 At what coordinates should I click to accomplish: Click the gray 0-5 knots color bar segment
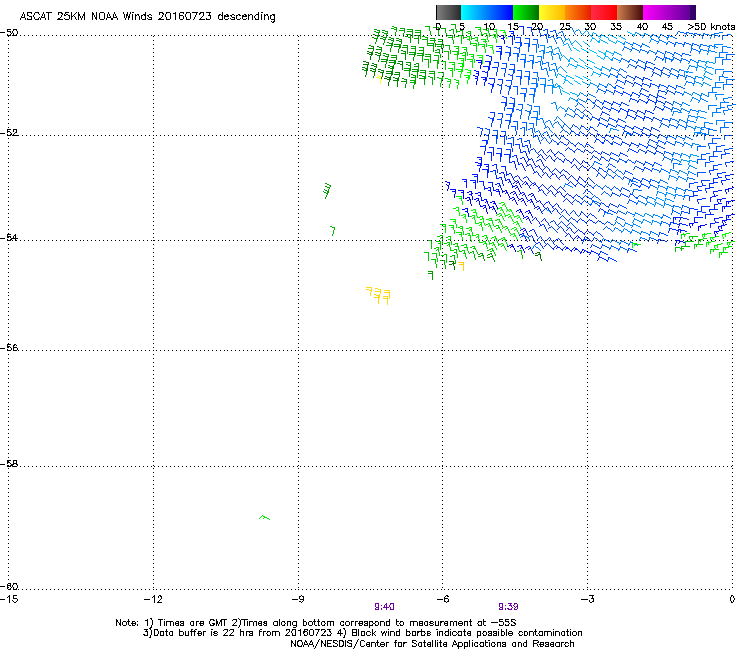click(448, 12)
